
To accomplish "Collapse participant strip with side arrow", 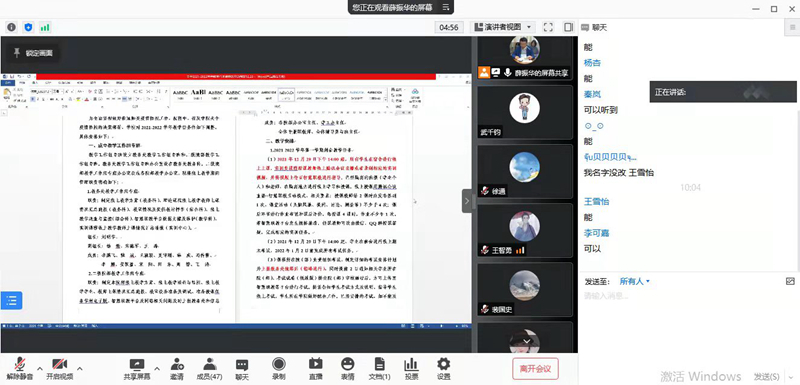I will [467, 201].
